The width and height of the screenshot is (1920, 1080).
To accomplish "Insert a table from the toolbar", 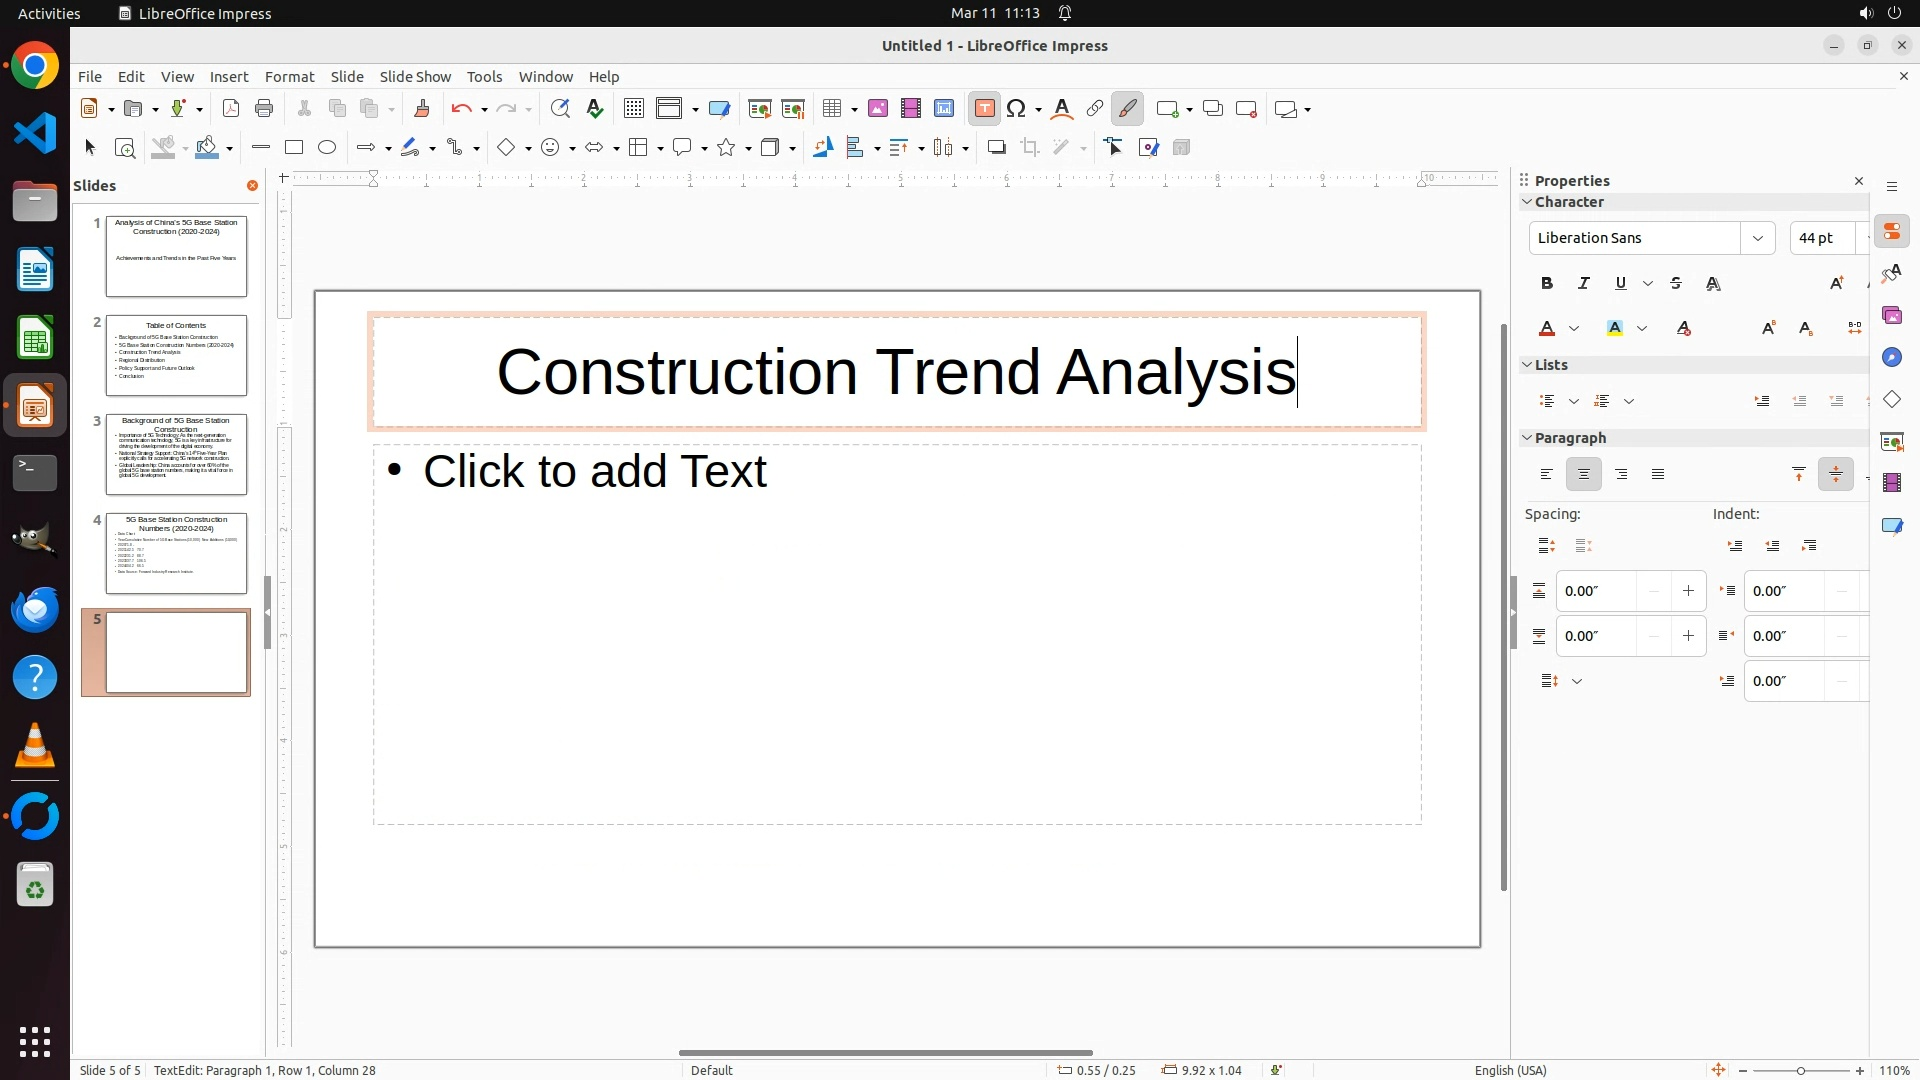I will (832, 109).
